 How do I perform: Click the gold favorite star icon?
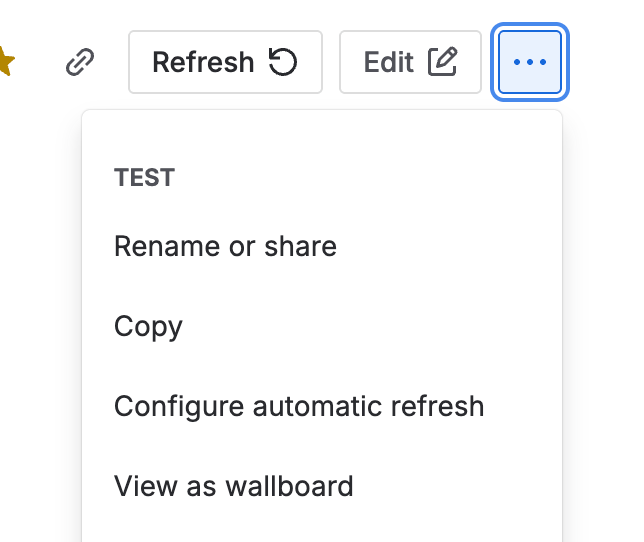(5, 62)
